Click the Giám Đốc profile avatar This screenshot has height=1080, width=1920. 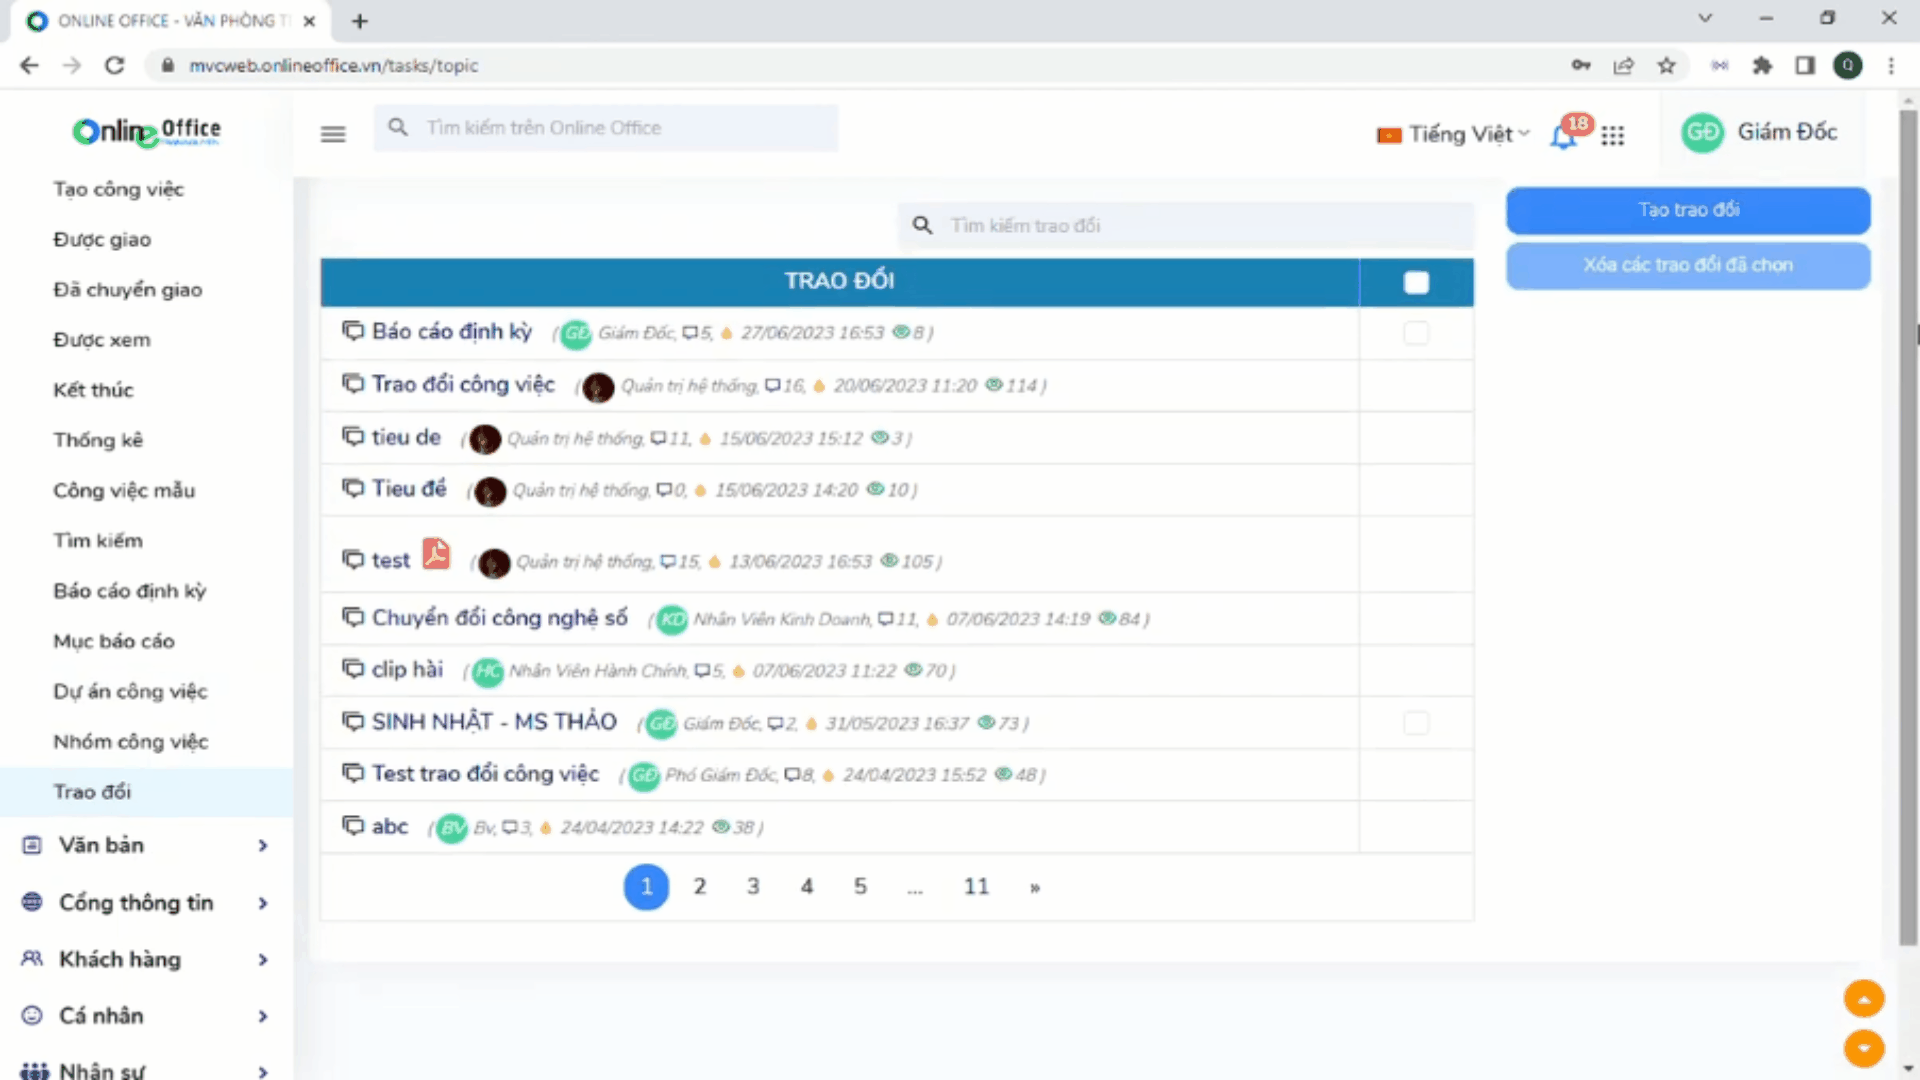[1702, 133]
